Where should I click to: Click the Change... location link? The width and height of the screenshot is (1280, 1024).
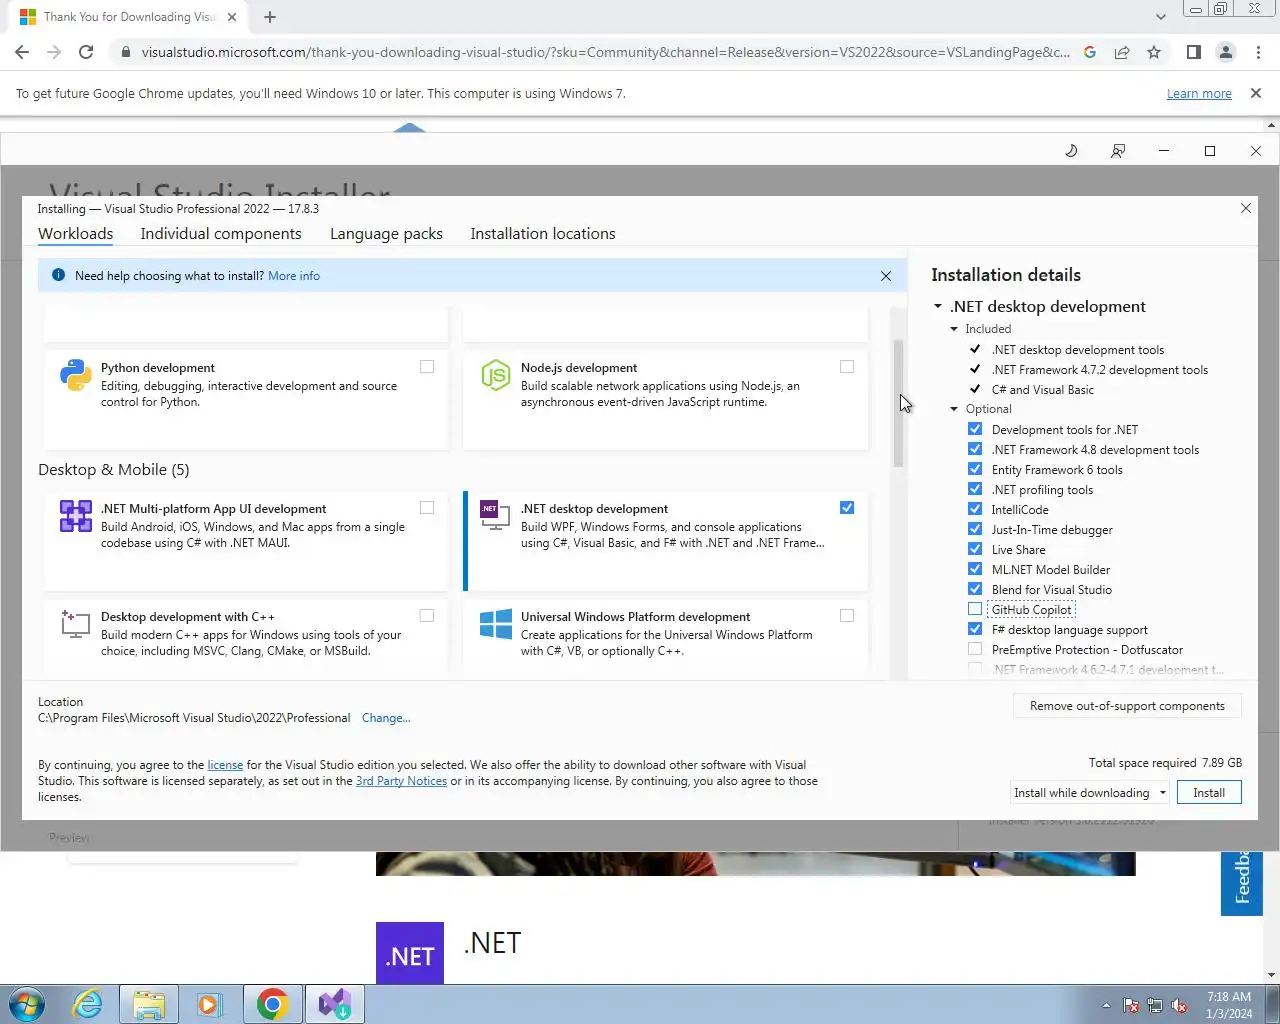click(x=386, y=718)
